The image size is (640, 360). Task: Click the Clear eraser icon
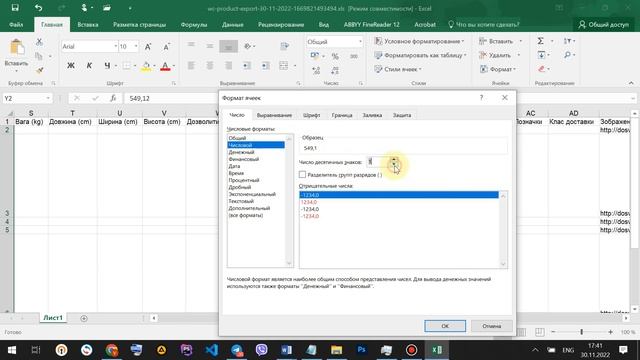[542, 69]
